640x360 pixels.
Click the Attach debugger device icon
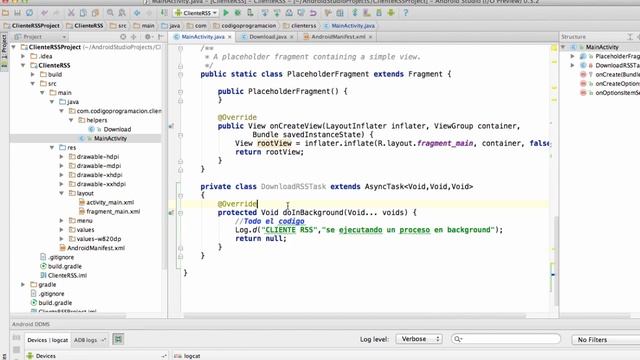(x=250, y=13)
